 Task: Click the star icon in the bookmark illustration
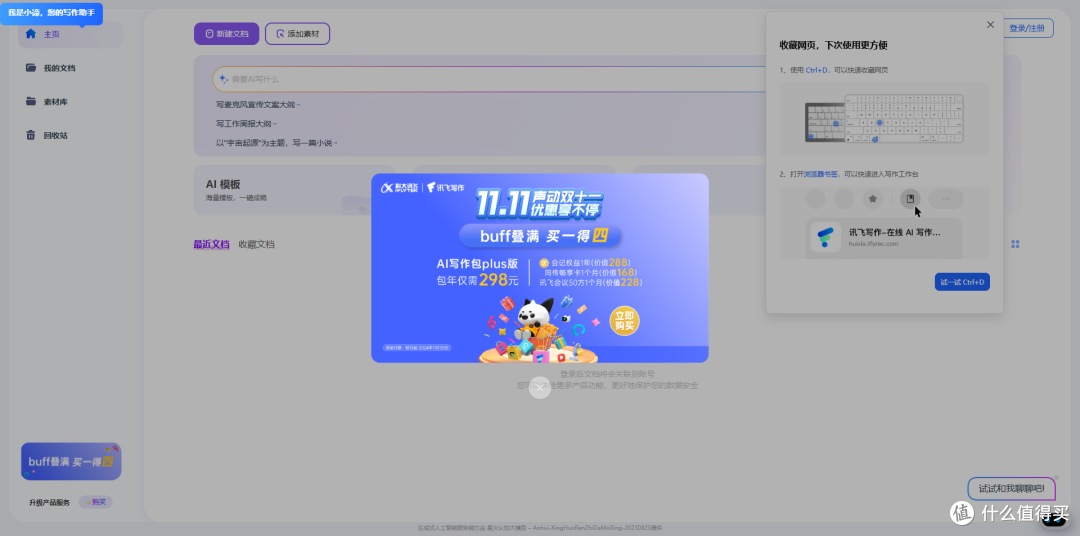(x=873, y=199)
